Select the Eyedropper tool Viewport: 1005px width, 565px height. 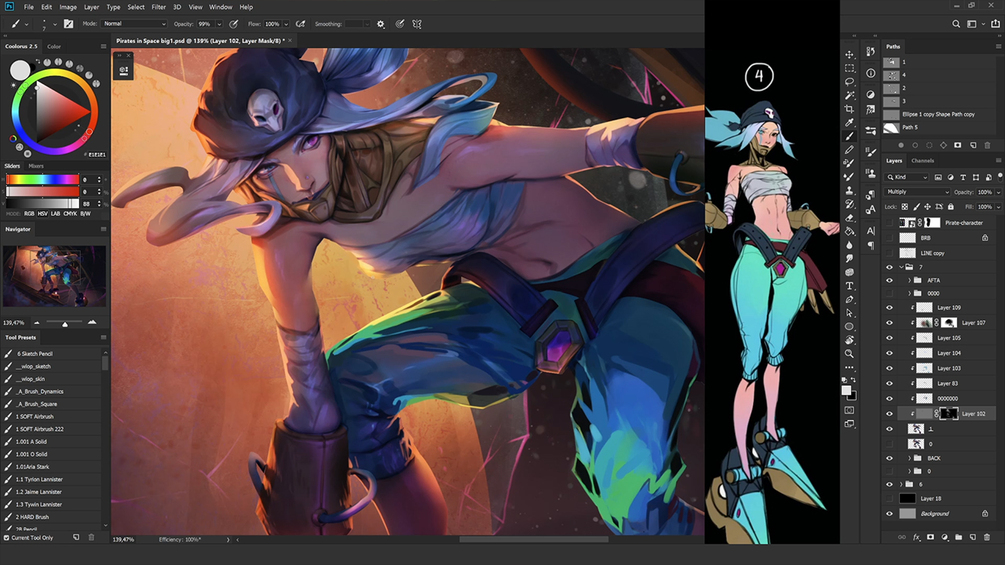(849, 122)
